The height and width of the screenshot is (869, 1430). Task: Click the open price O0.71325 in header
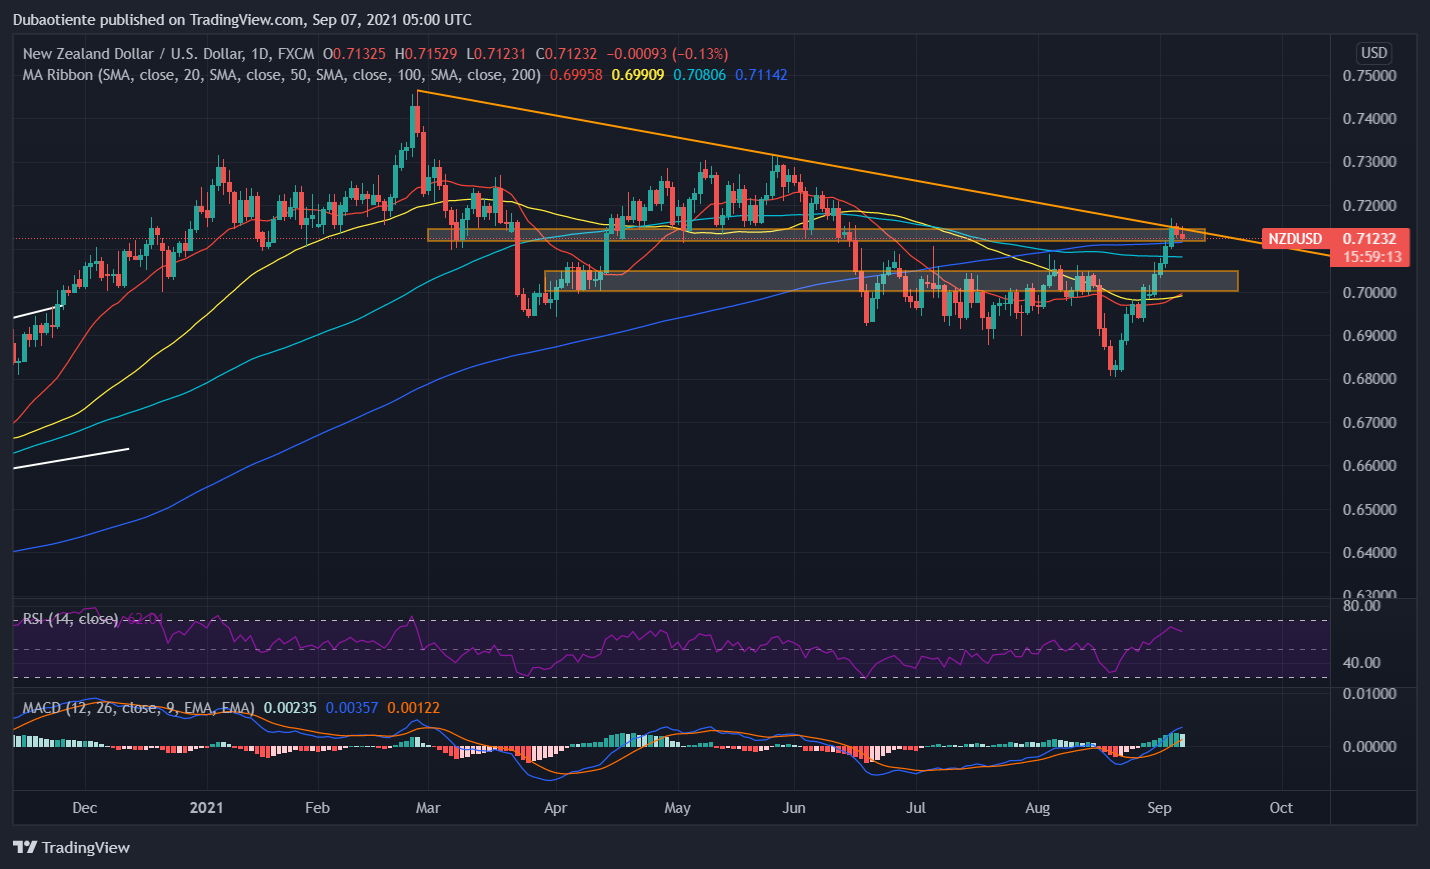point(354,54)
